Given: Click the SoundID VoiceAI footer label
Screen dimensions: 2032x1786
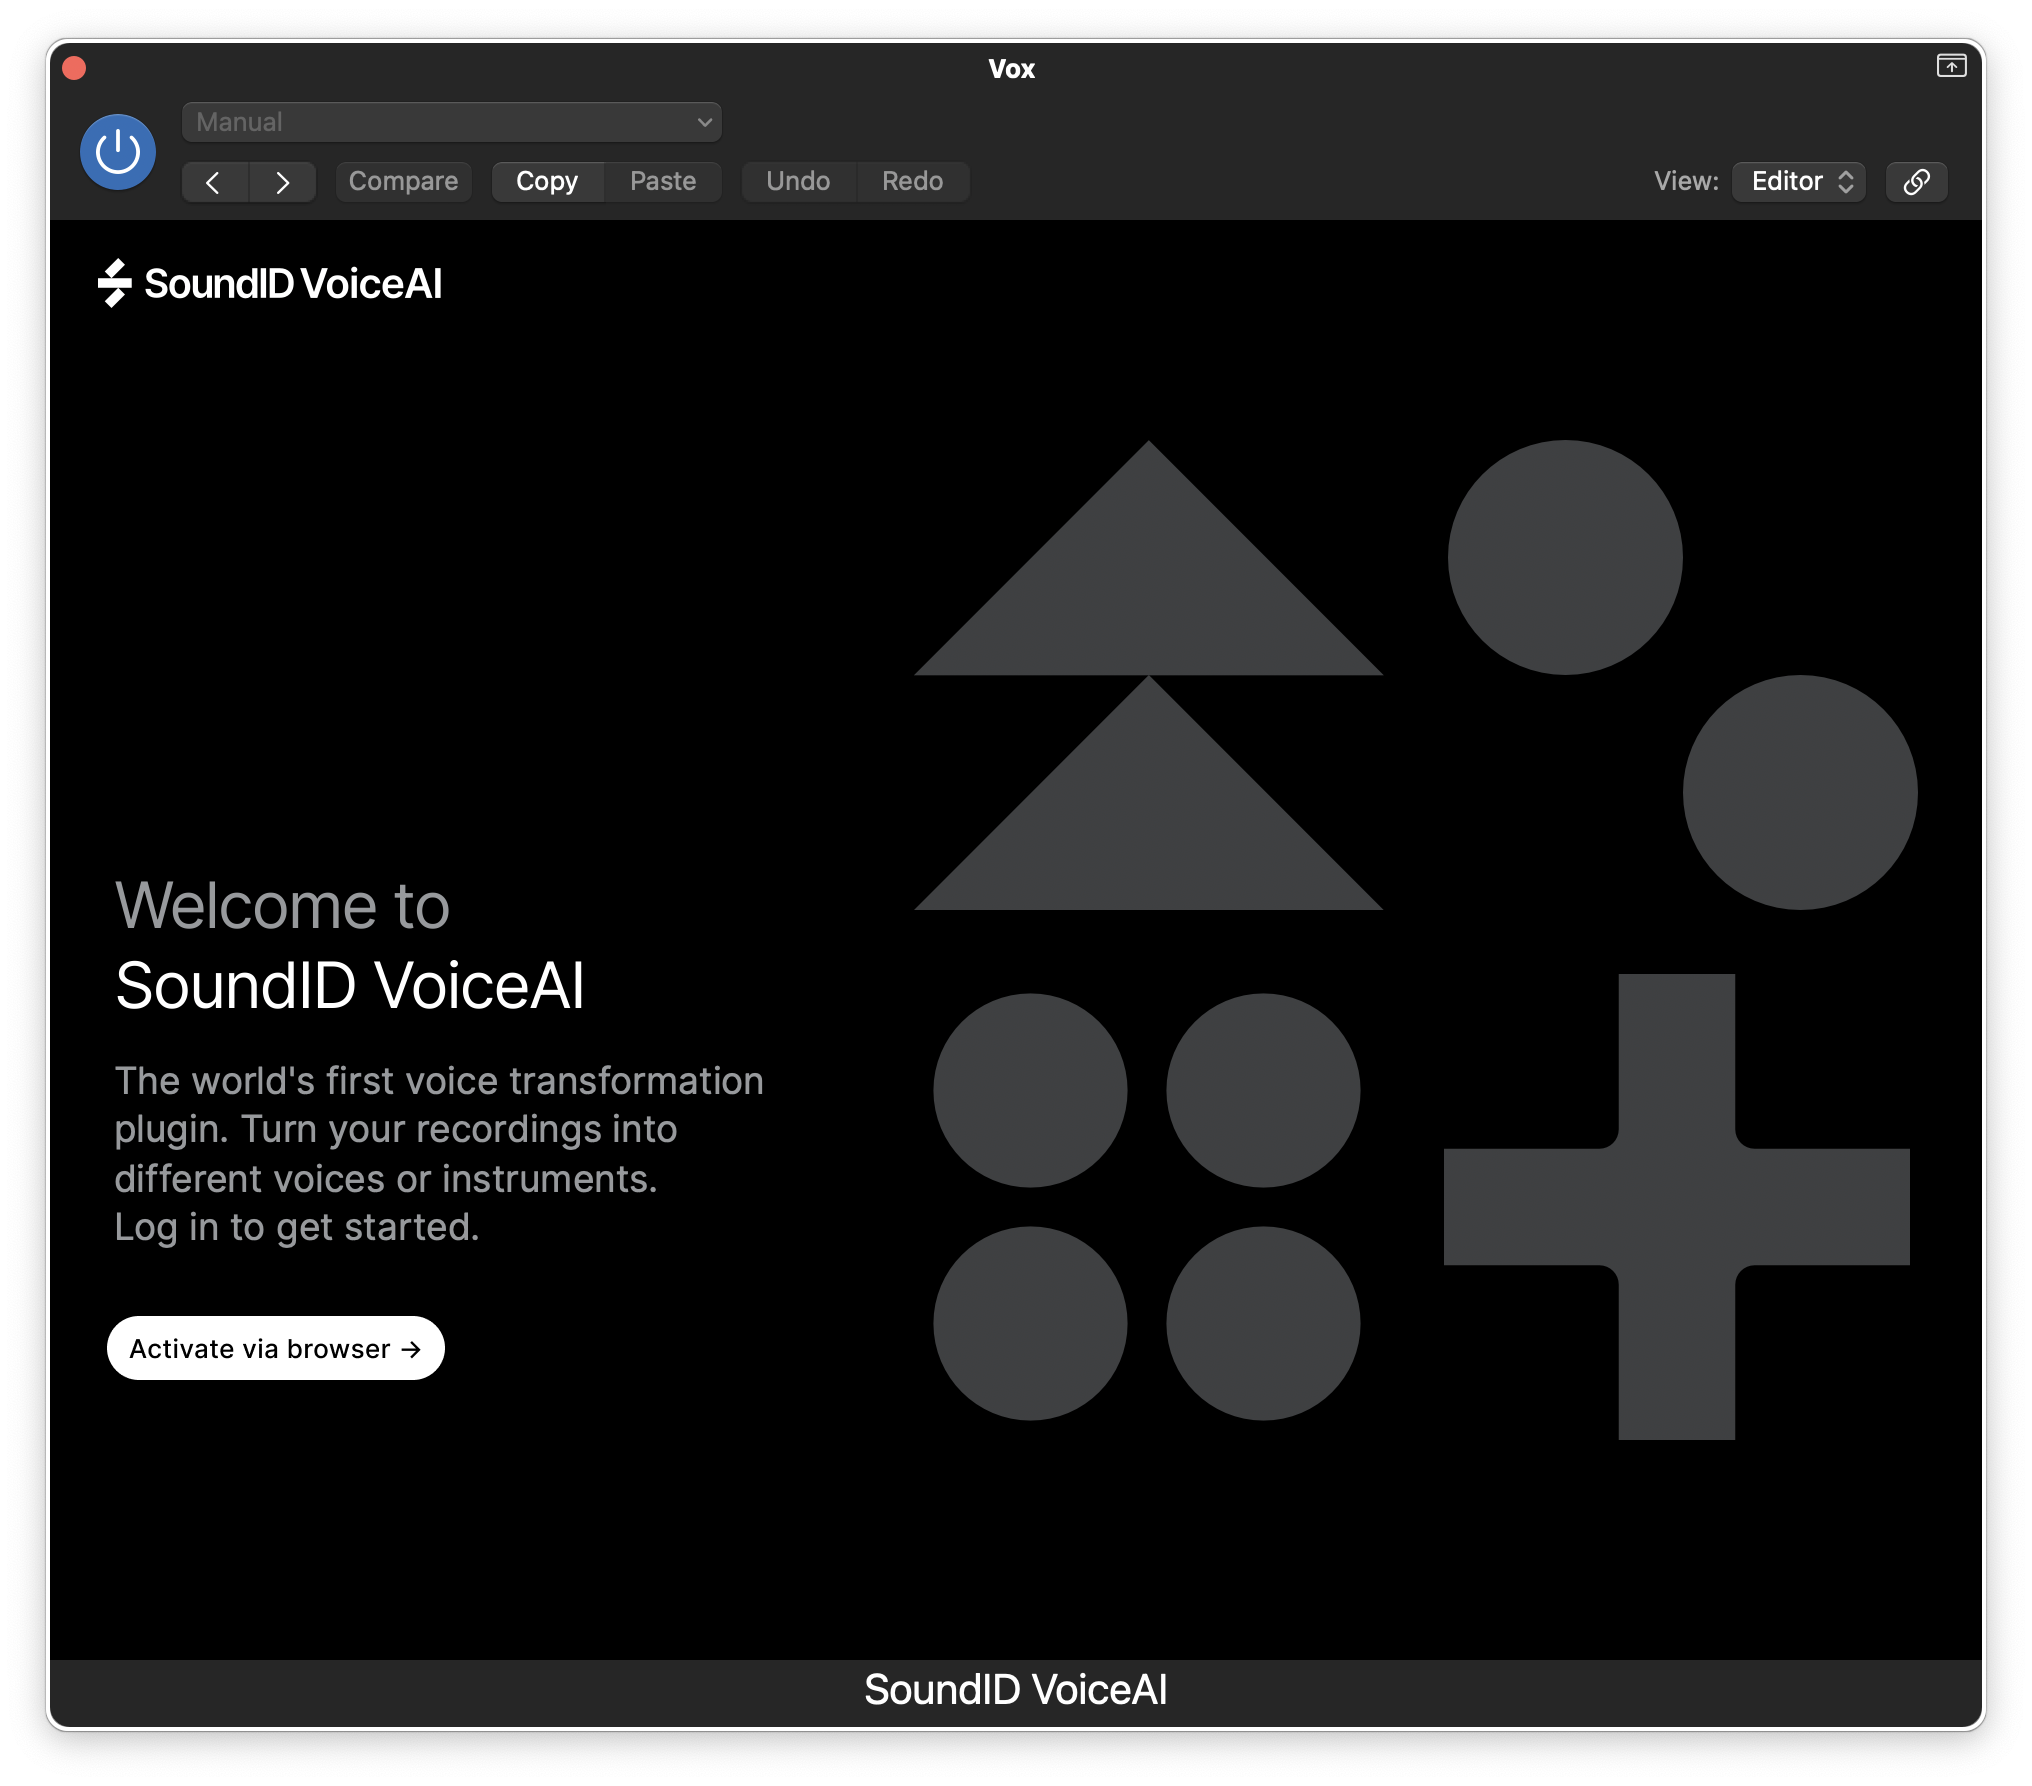Looking at the screenshot, I should click(x=1016, y=1690).
